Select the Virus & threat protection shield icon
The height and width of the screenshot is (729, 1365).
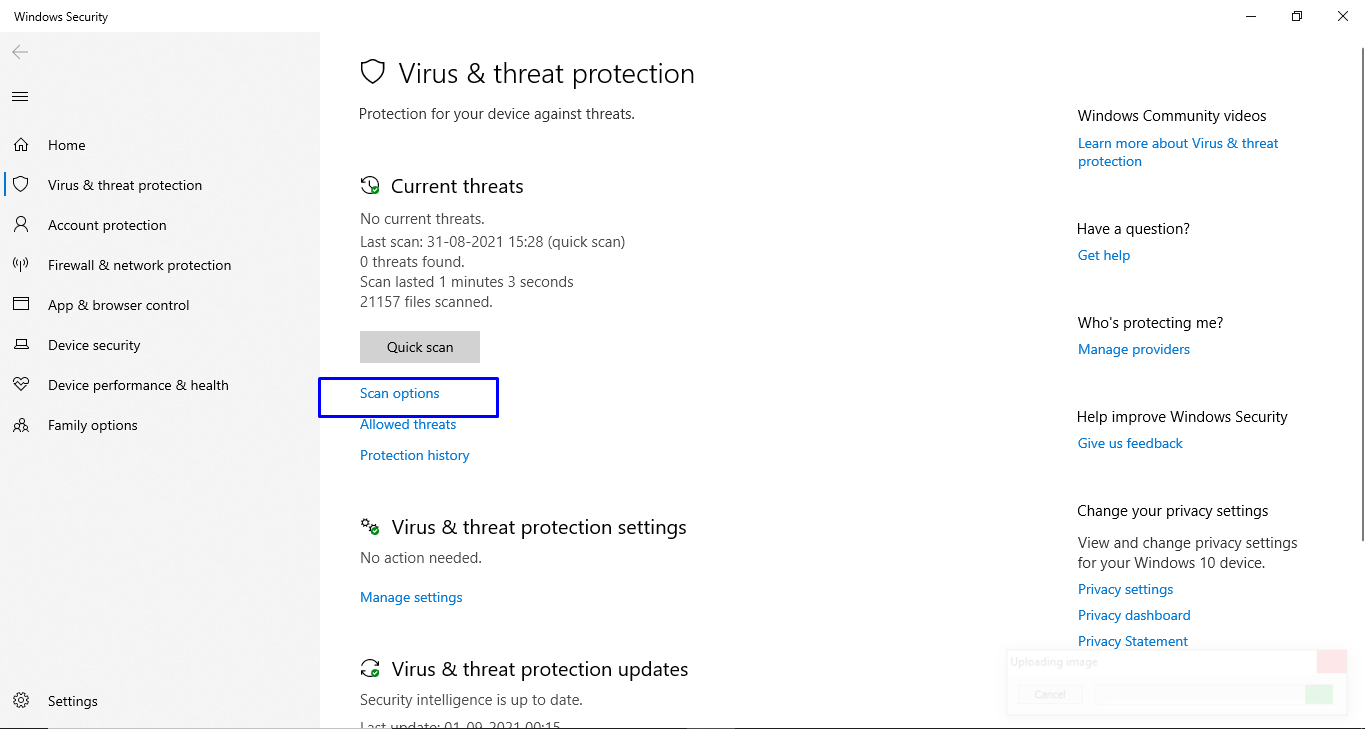[x=21, y=185]
